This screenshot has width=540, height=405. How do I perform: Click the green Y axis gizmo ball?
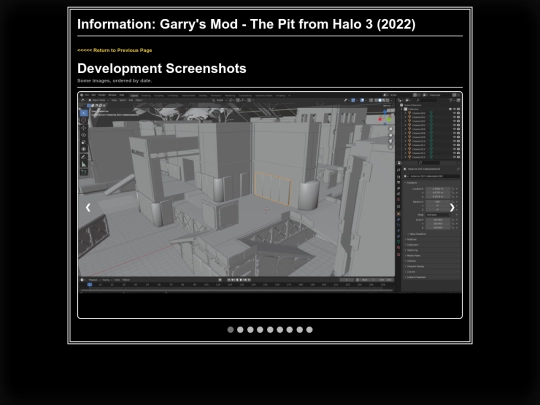[x=389, y=120]
